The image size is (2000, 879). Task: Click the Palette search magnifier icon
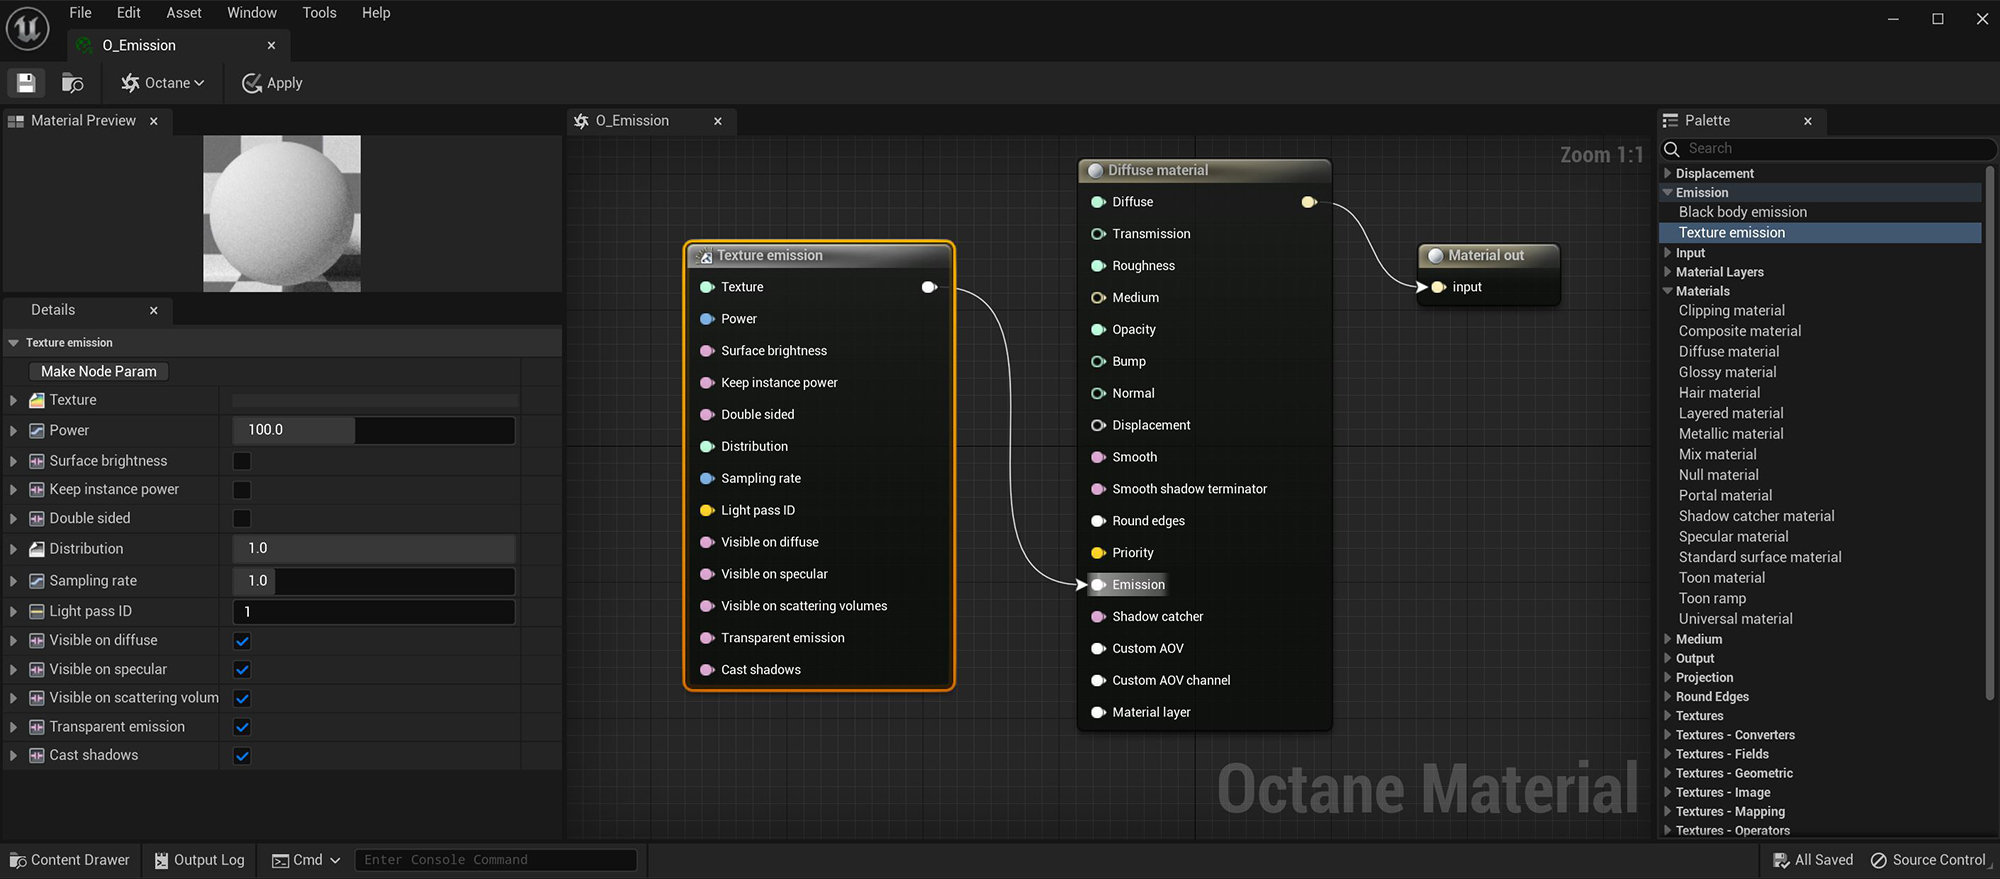tap(1671, 149)
